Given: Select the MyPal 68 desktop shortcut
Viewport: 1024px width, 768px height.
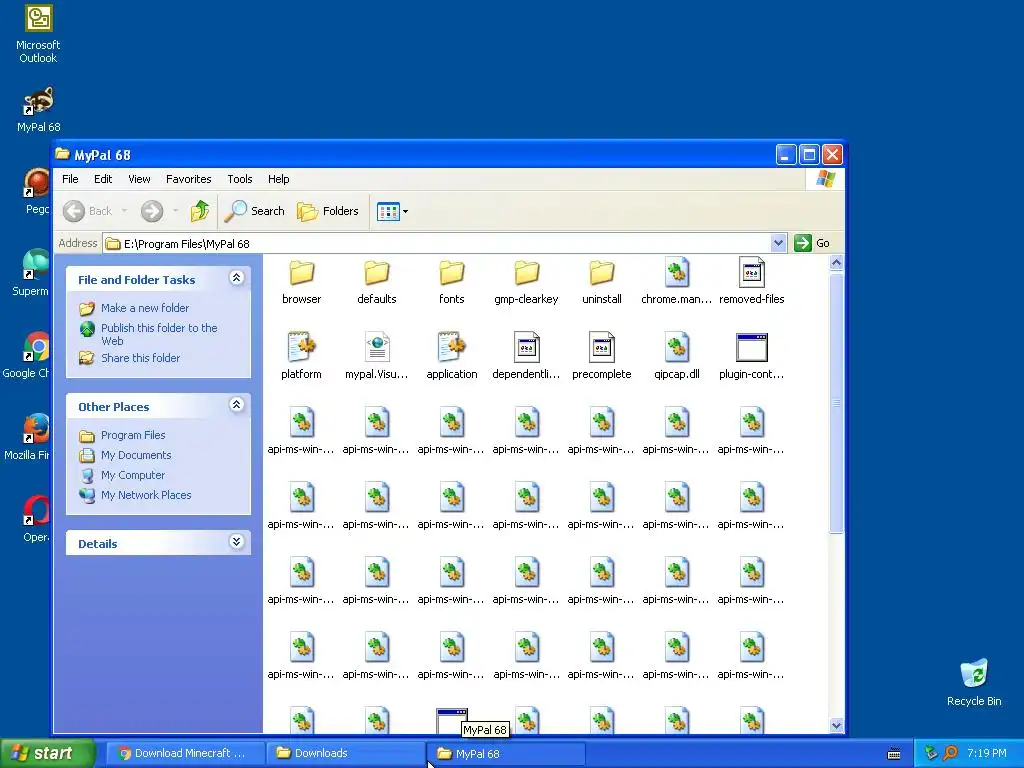Looking at the screenshot, I should click(x=38, y=109).
